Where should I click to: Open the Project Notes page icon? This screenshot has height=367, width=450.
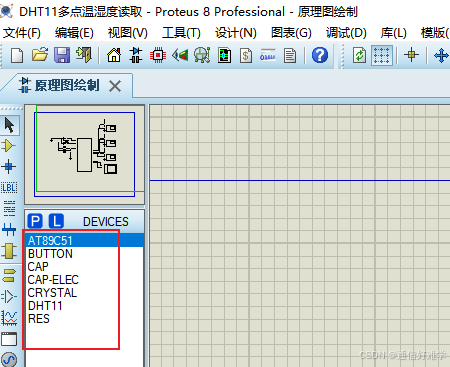pyautogui.click(x=290, y=55)
